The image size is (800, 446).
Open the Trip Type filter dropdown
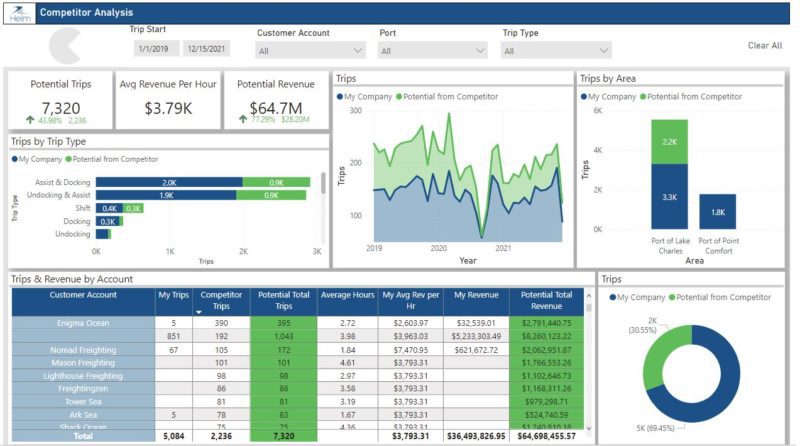click(x=556, y=51)
